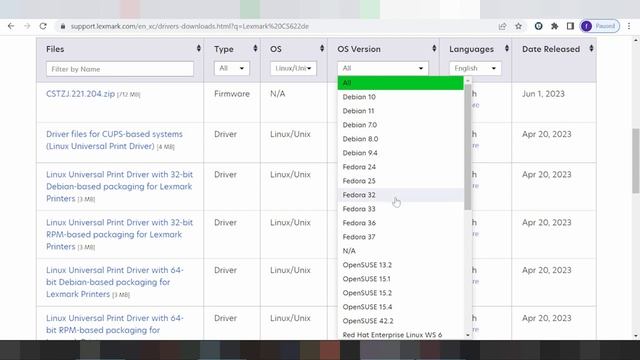This screenshot has width=640, height=360.
Task: Share this page from address bar
Action: tap(502, 26)
